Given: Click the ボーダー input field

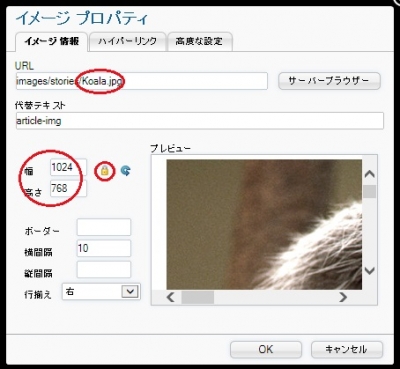Looking at the screenshot, I should [x=104, y=227].
